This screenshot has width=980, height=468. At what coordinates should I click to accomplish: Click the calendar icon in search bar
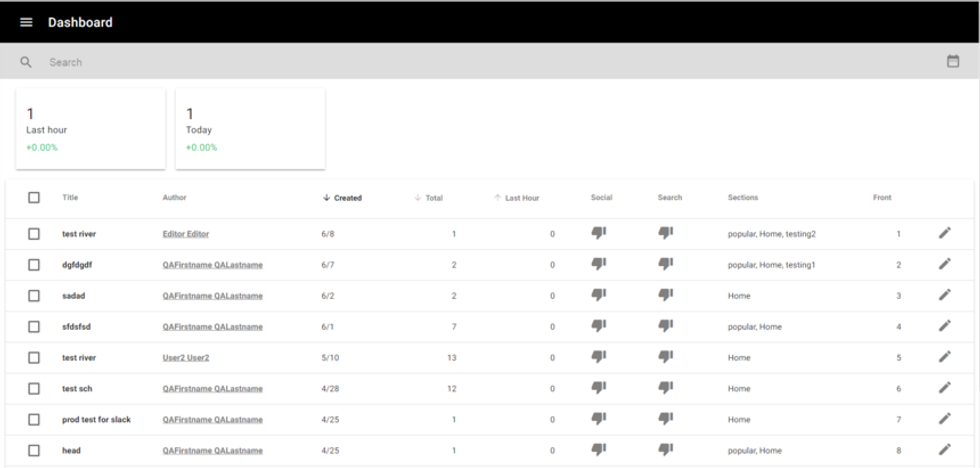pyautogui.click(x=953, y=62)
